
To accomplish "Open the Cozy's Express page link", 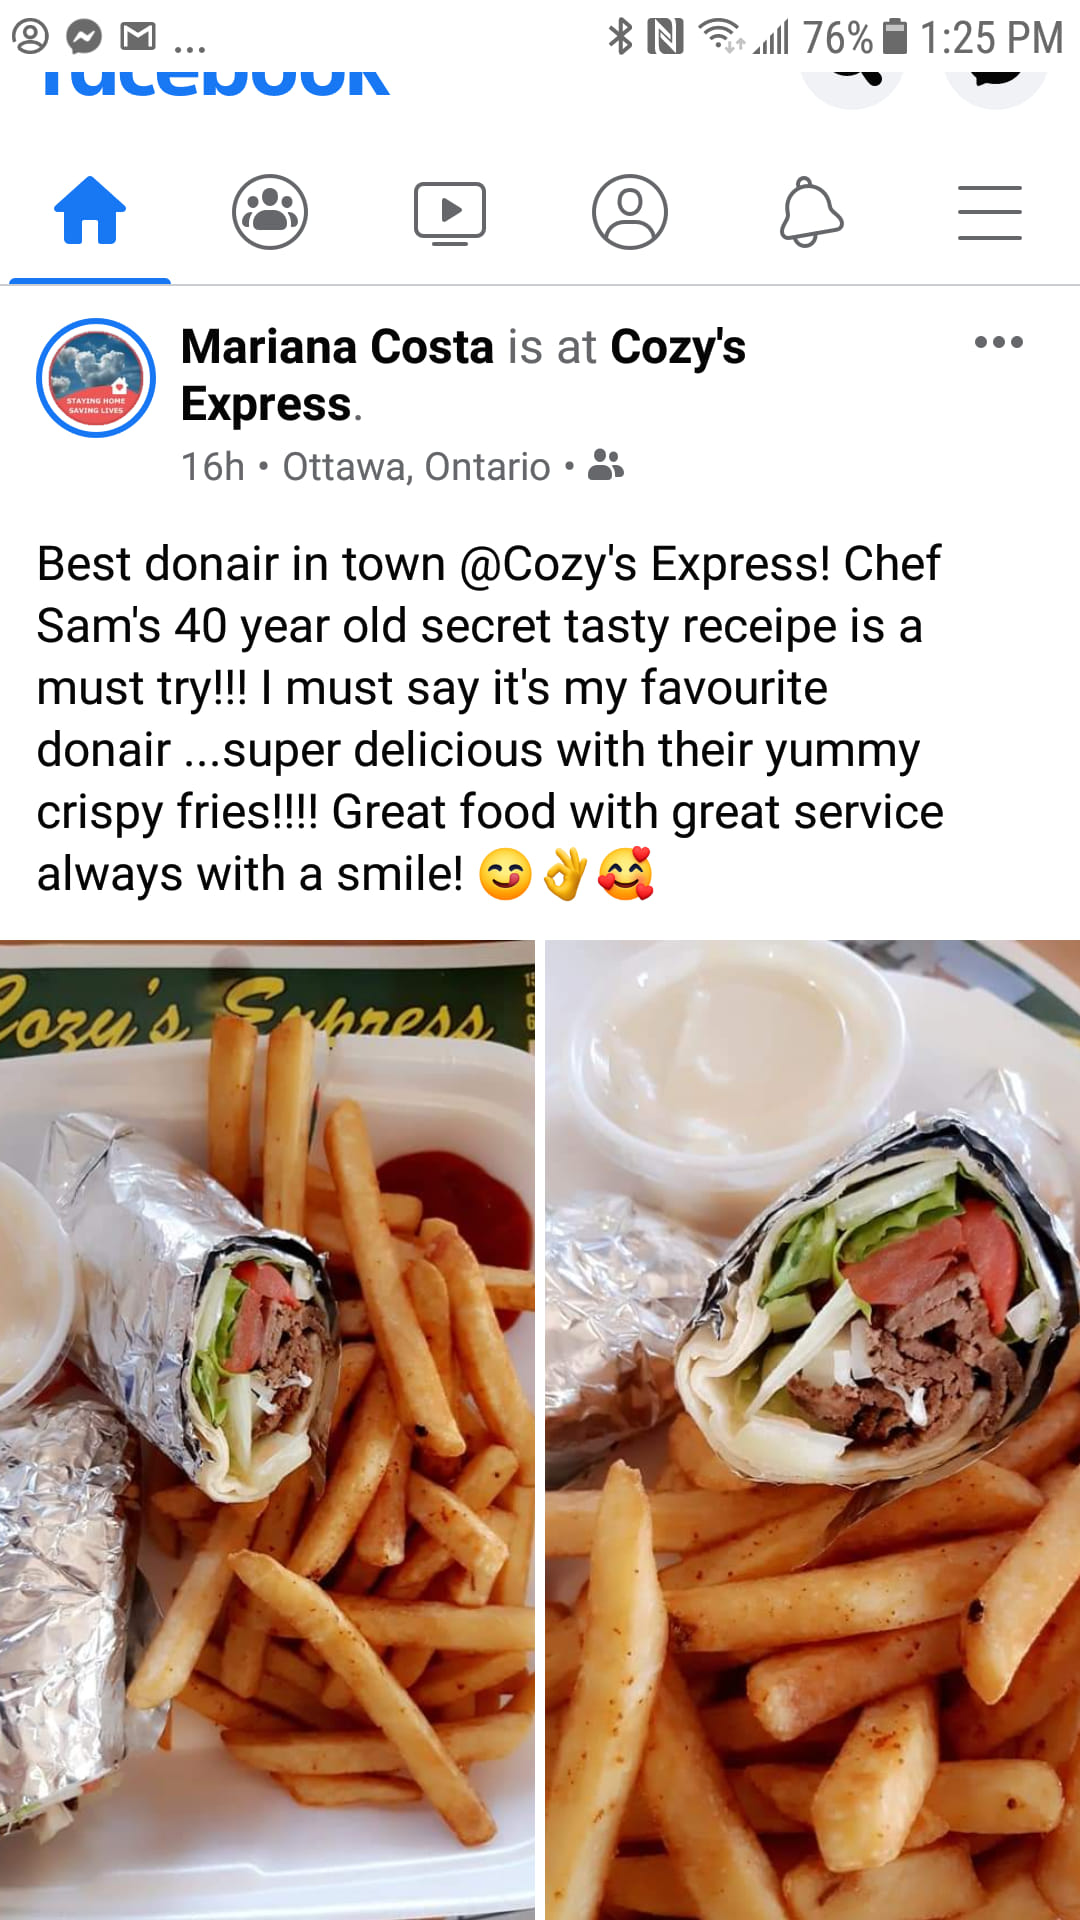I will pos(463,375).
